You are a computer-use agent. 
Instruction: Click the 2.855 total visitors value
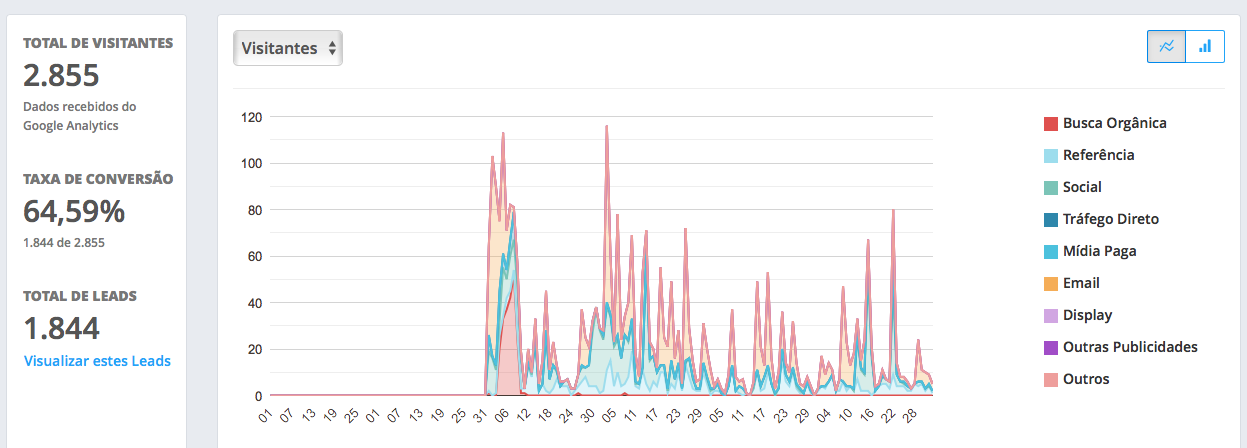[x=62, y=76]
